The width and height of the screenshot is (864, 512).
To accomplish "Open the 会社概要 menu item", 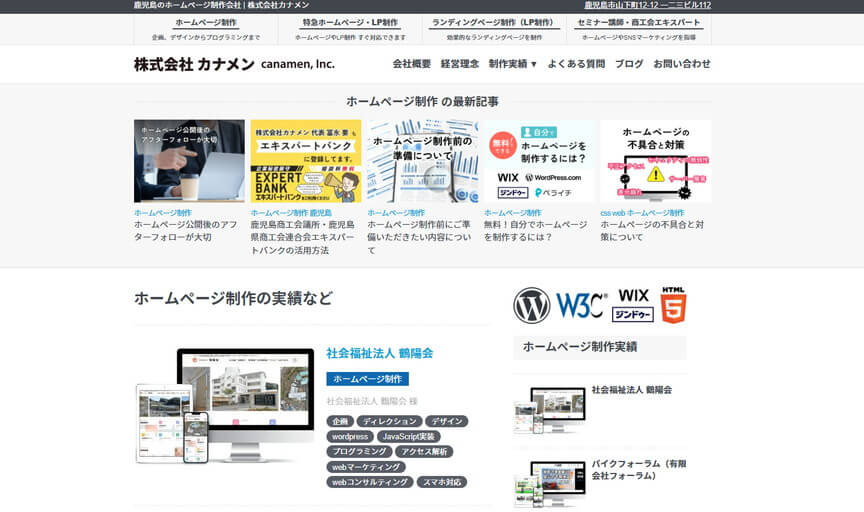I will (412, 64).
